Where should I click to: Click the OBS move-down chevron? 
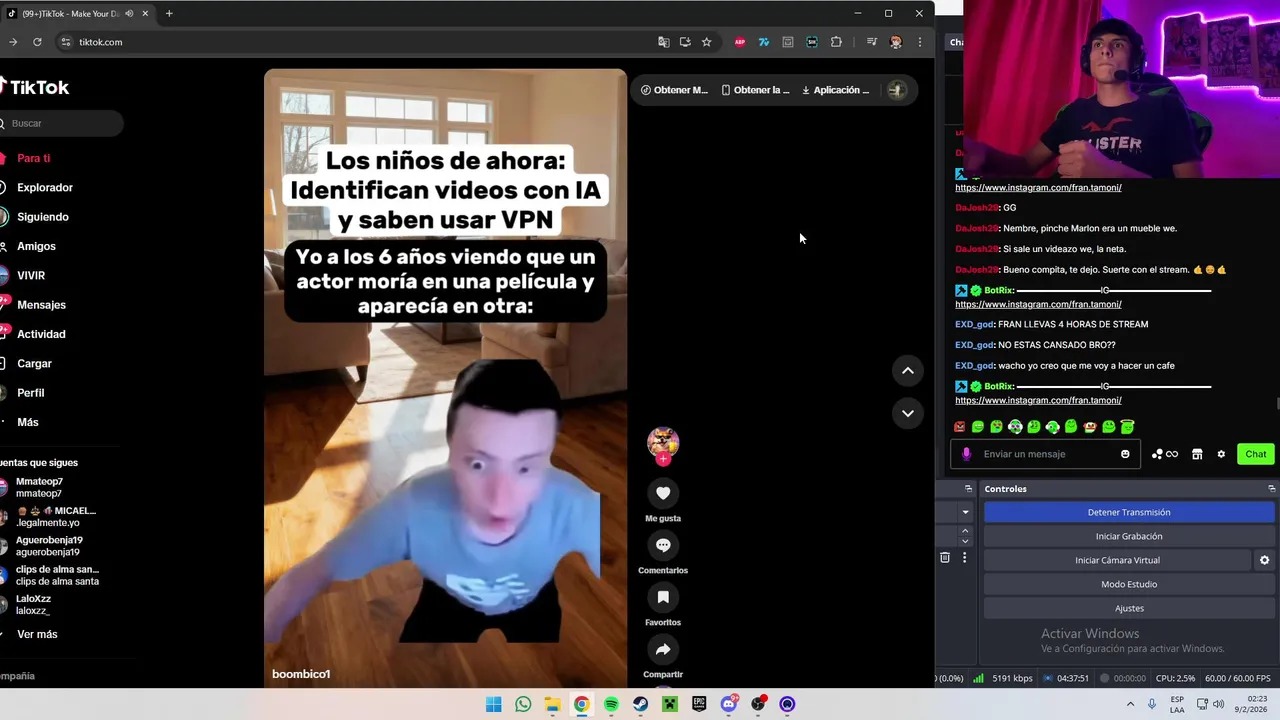(965, 541)
